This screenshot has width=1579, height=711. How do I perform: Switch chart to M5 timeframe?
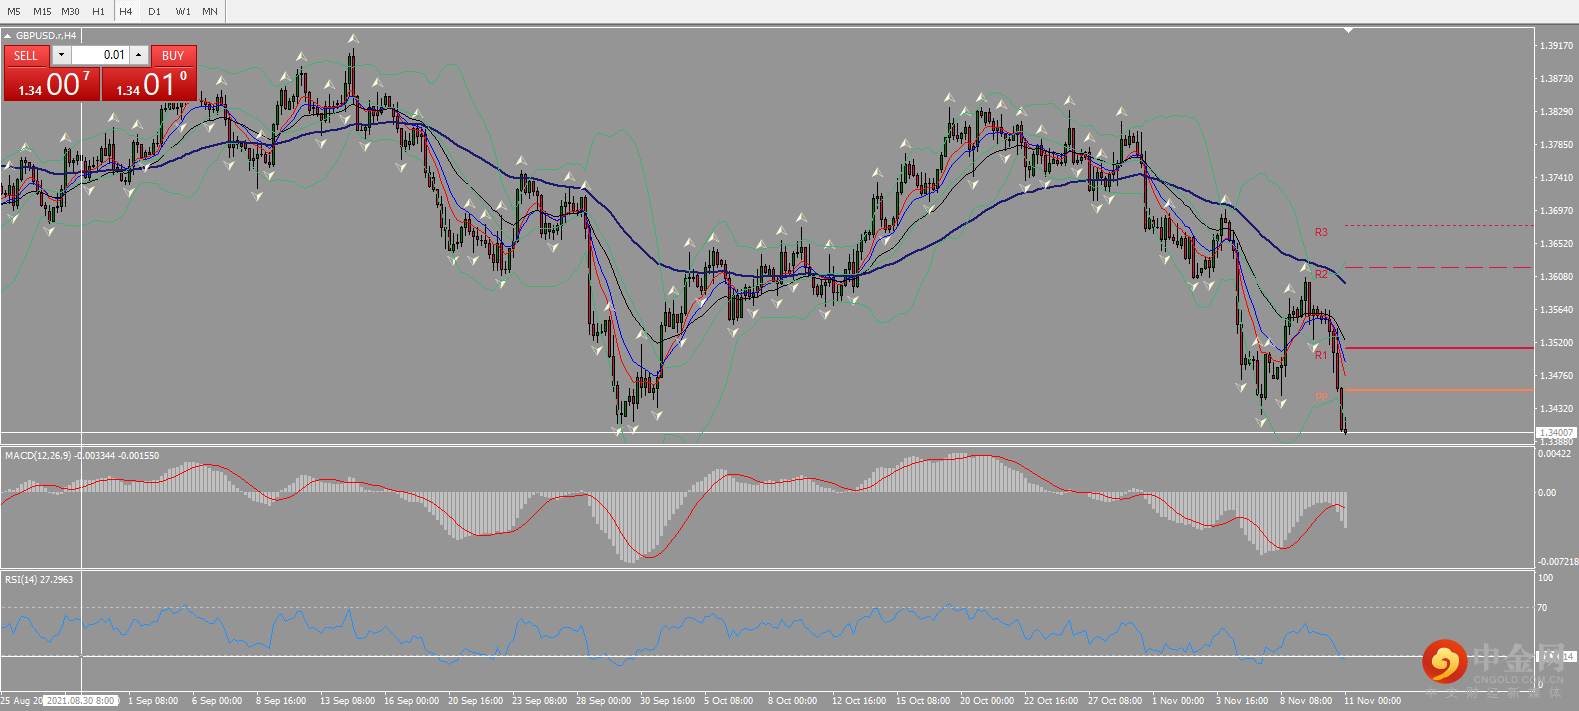(x=14, y=11)
